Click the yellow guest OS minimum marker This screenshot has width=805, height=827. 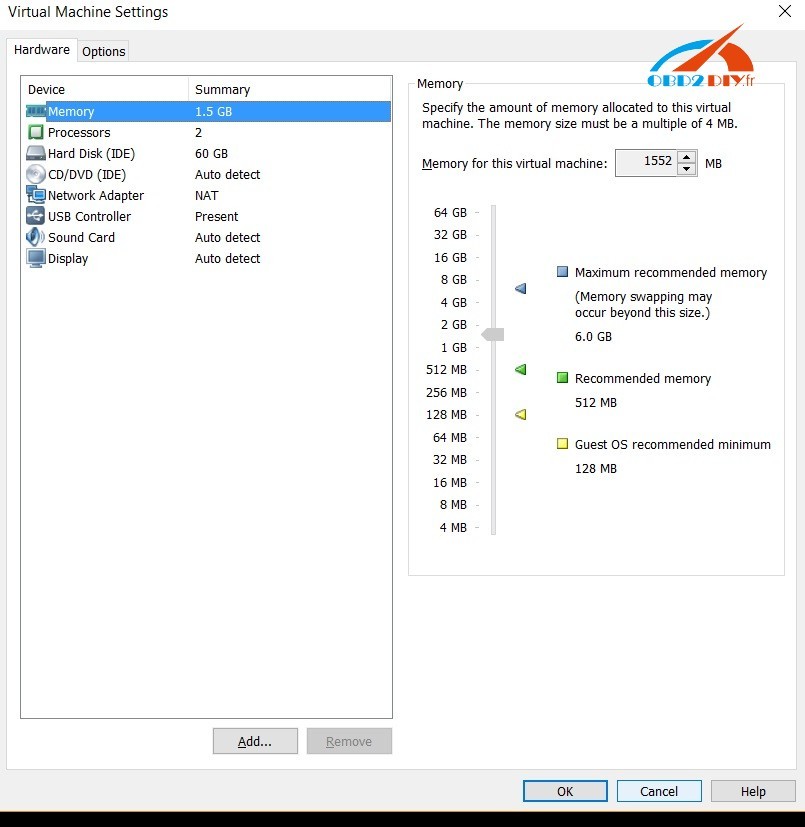tap(521, 415)
